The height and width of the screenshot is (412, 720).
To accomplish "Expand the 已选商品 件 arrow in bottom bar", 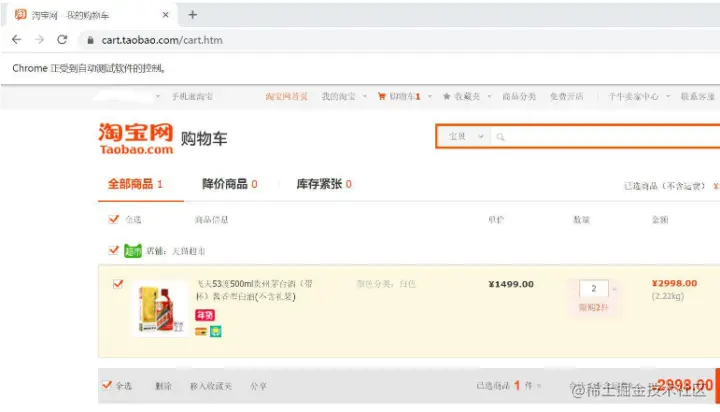I will 539,386.
